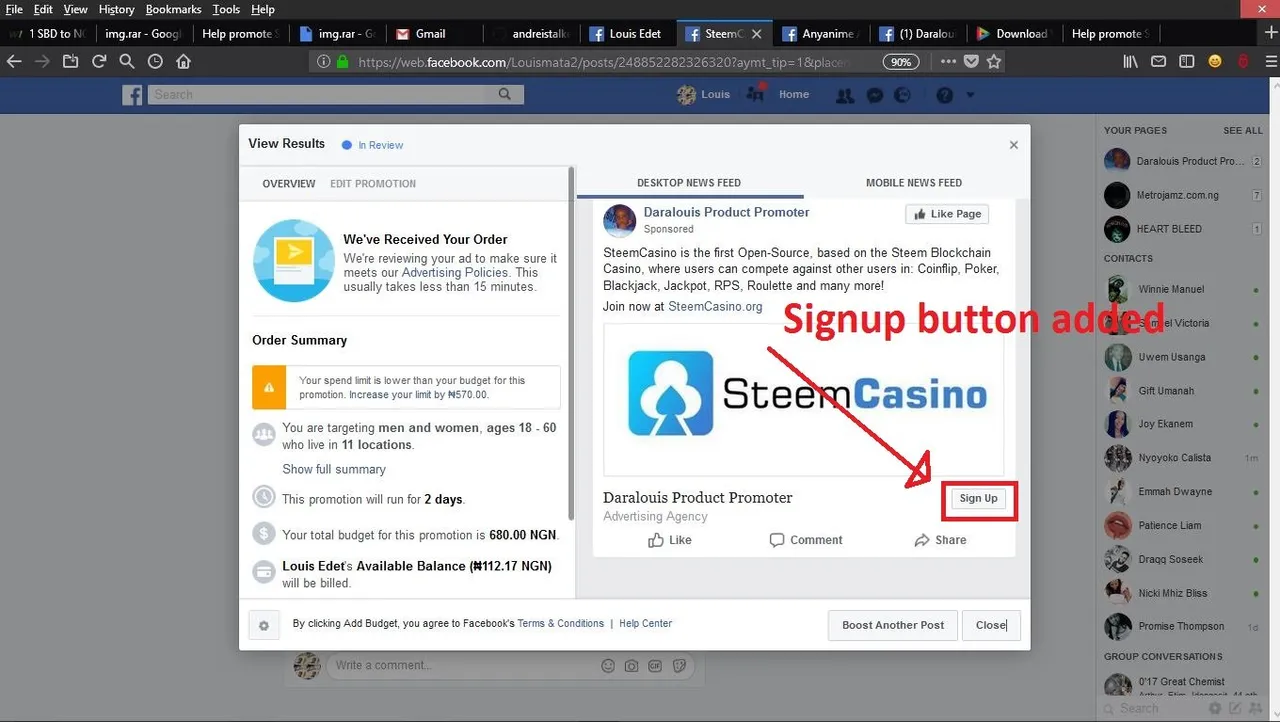Click the camera photo icon in comment box
Viewport: 1280px width, 722px height.
pos(632,665)
